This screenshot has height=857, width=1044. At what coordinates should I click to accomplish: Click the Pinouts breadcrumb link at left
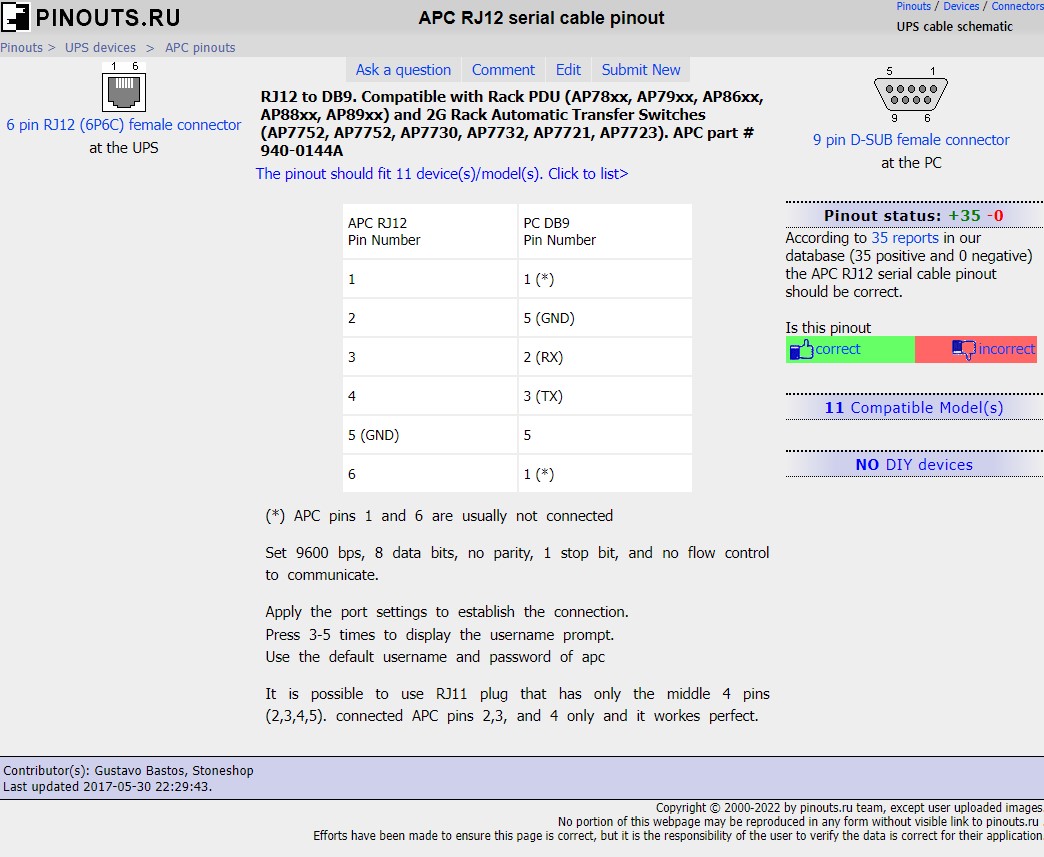click(x=21, y=47)
